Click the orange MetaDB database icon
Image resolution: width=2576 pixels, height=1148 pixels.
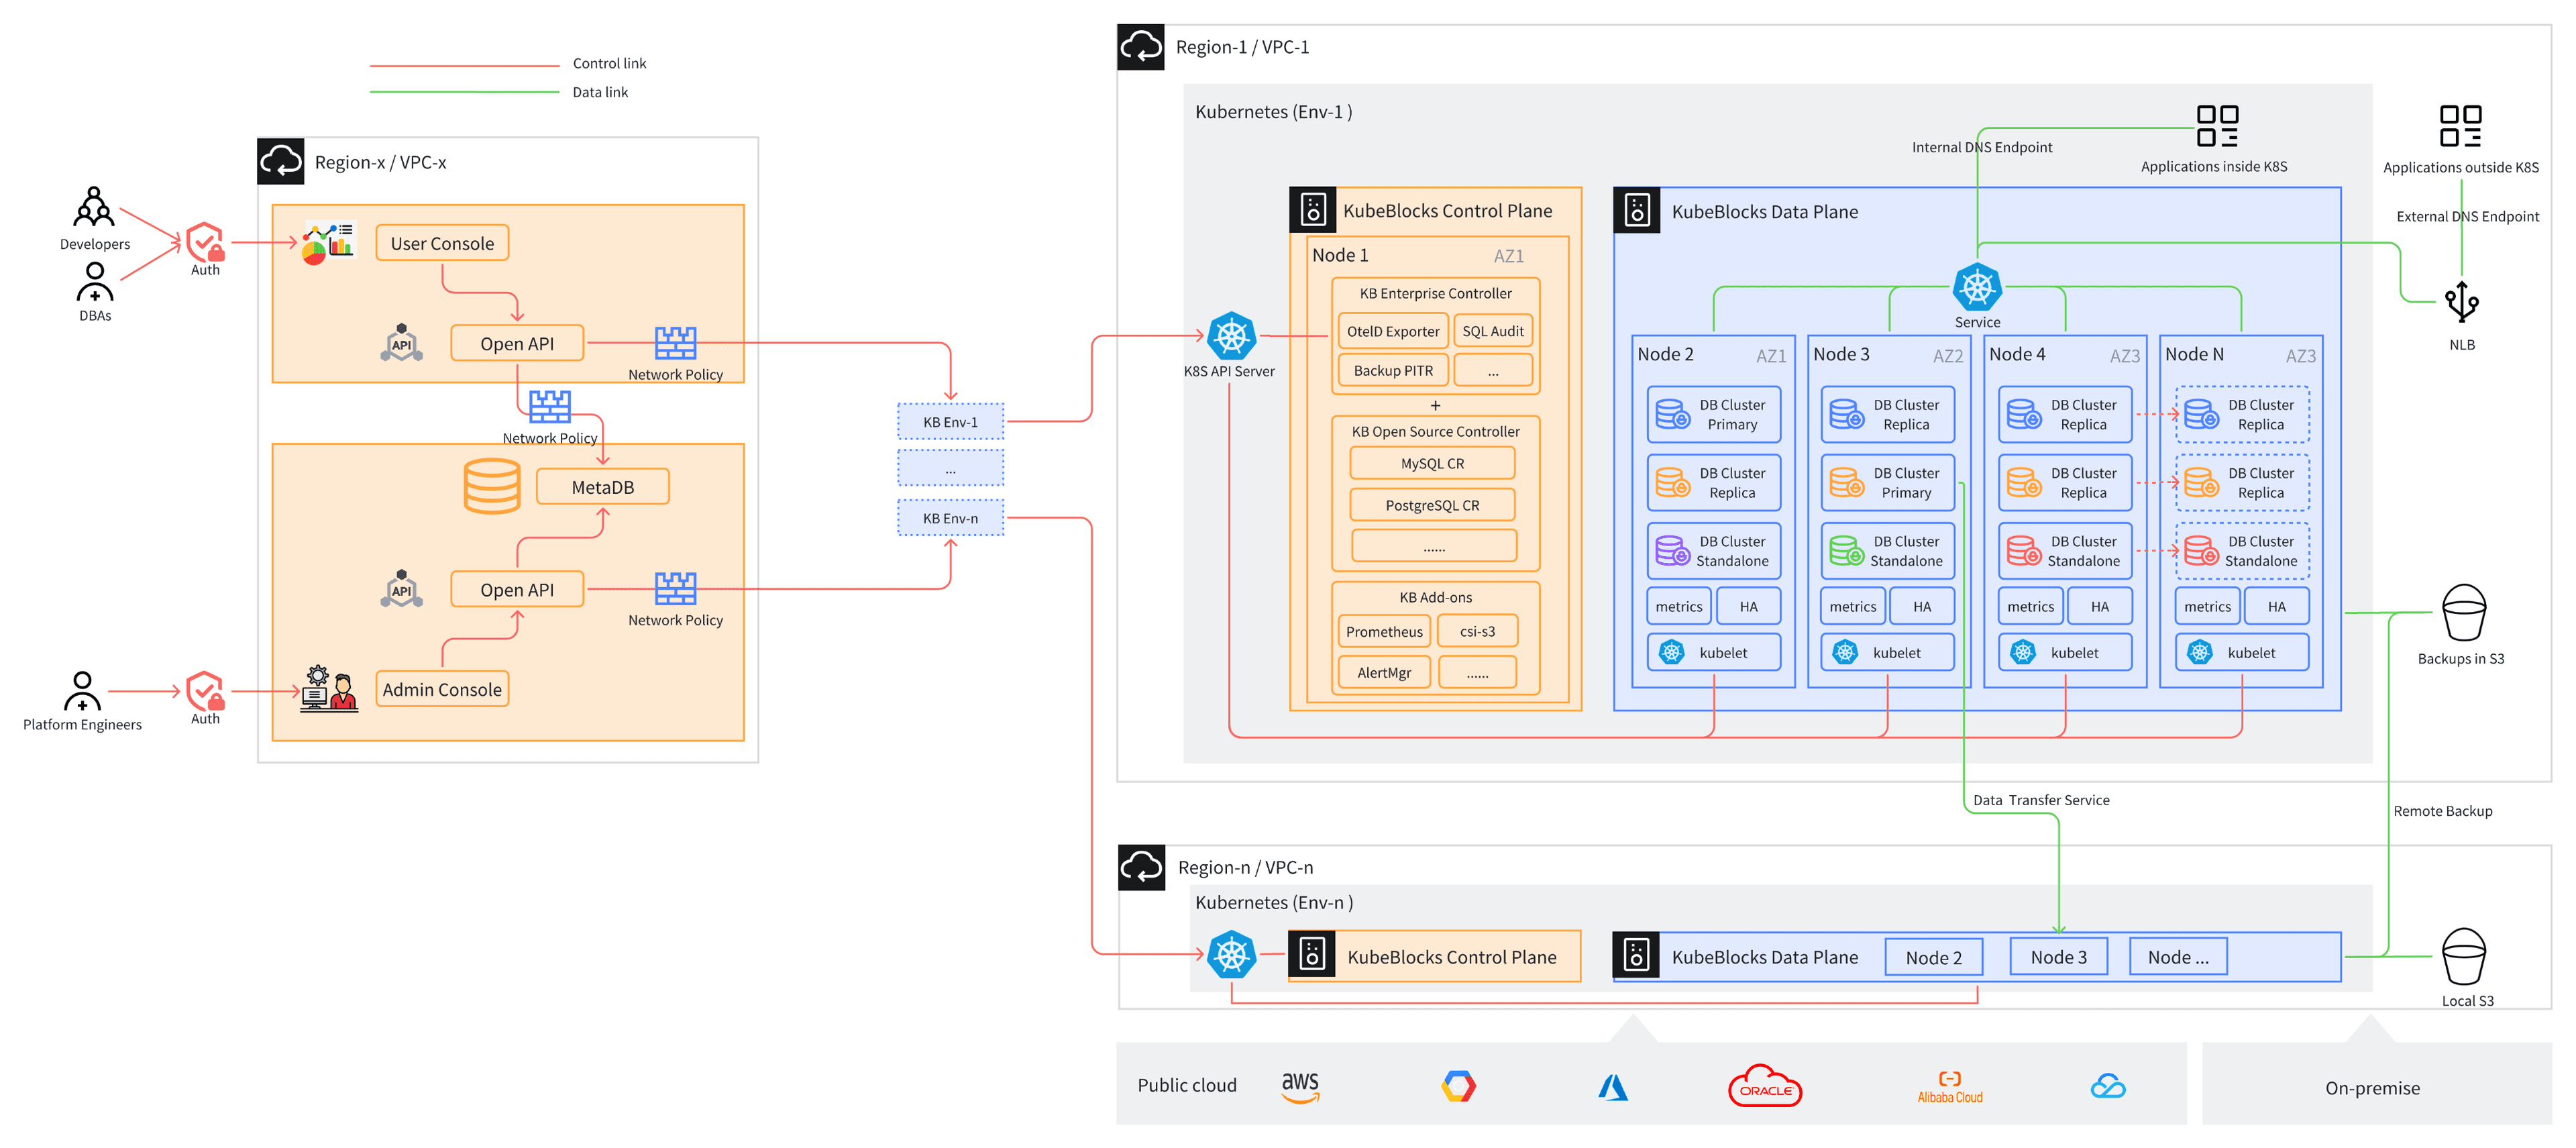tap(492, 486)
